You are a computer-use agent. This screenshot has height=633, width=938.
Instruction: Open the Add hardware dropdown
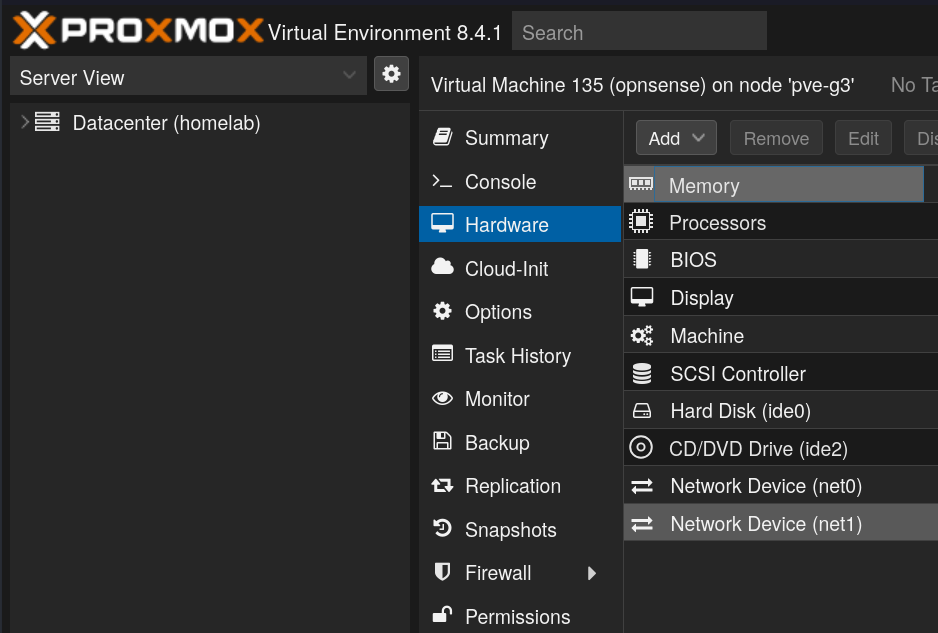676,138
